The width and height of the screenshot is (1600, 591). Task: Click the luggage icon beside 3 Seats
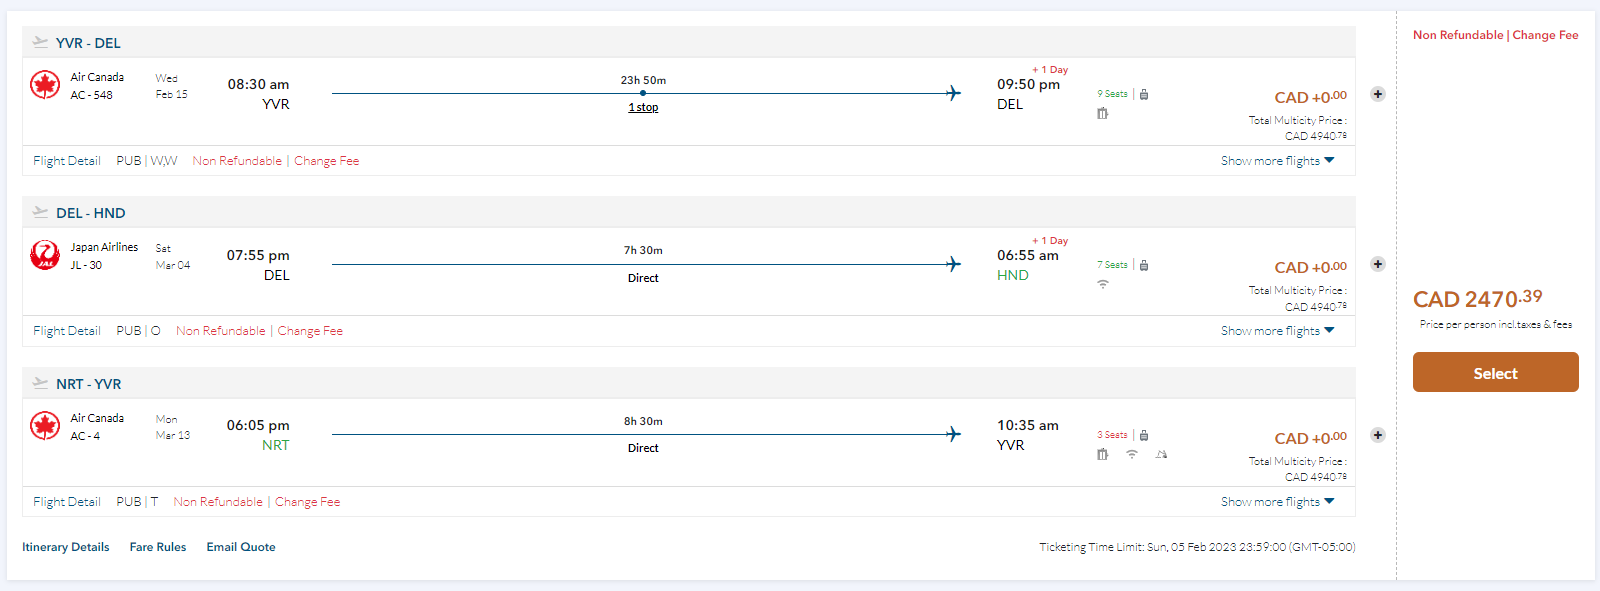point(1144,435)
